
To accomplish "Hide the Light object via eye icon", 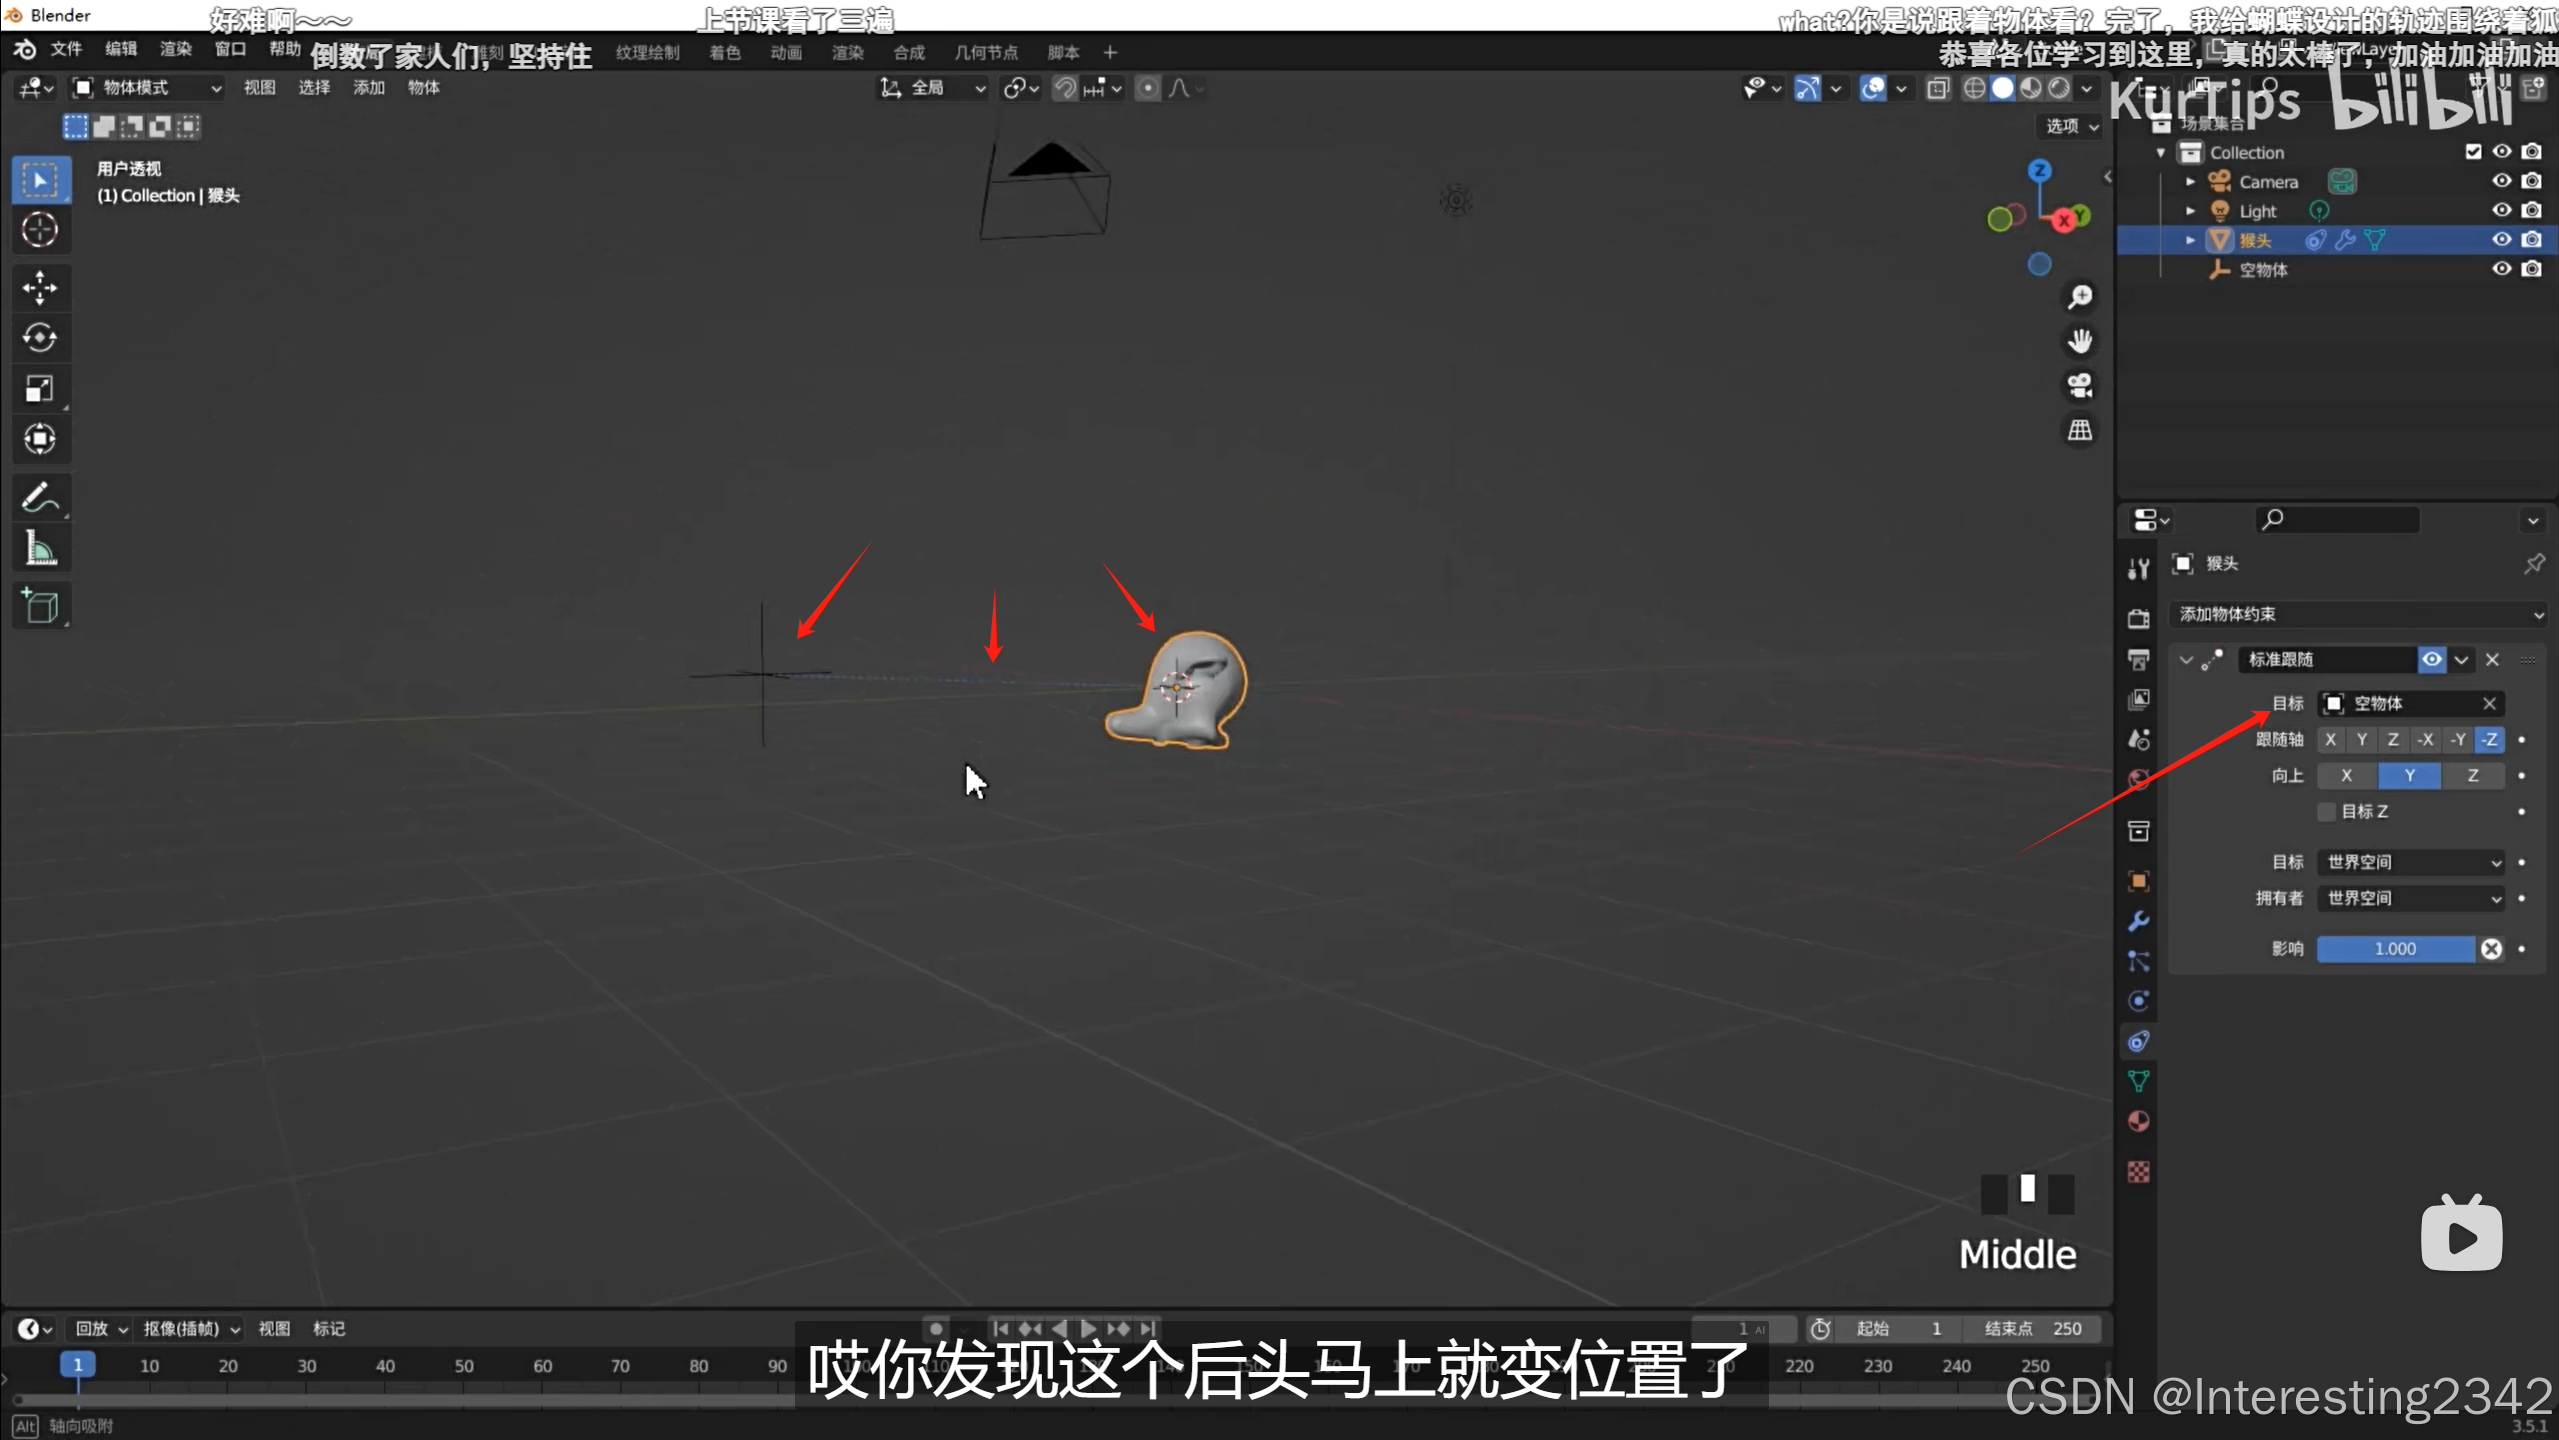I will pos(2501,210).
